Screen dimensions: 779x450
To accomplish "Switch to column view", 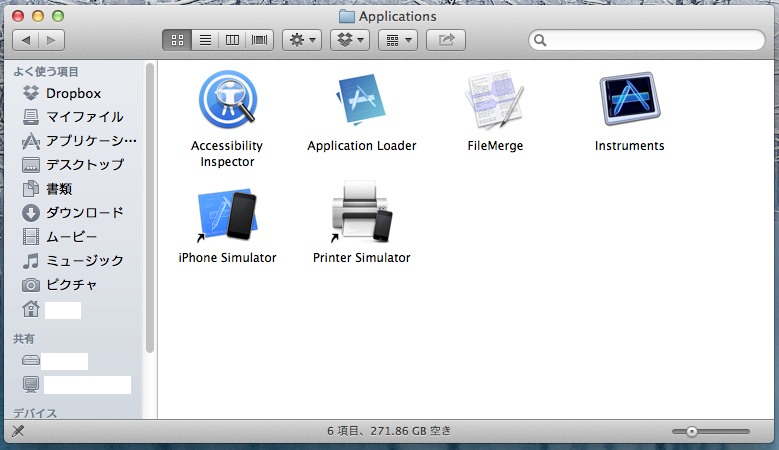I will 232,40.
